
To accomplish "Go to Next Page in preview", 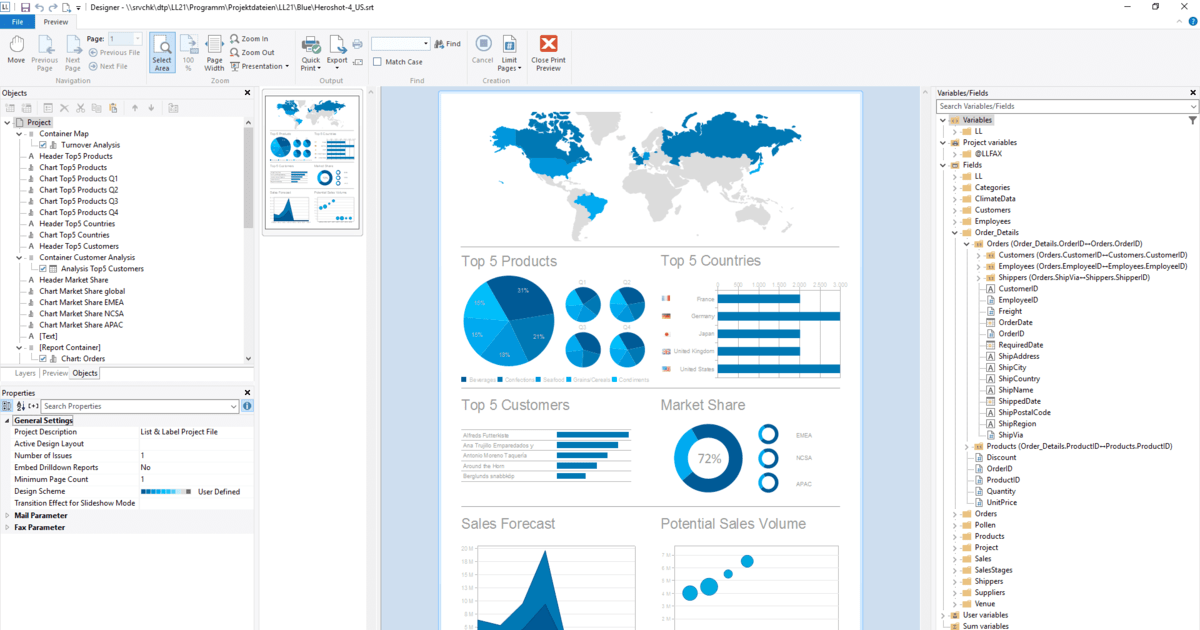I will point(73,53).
